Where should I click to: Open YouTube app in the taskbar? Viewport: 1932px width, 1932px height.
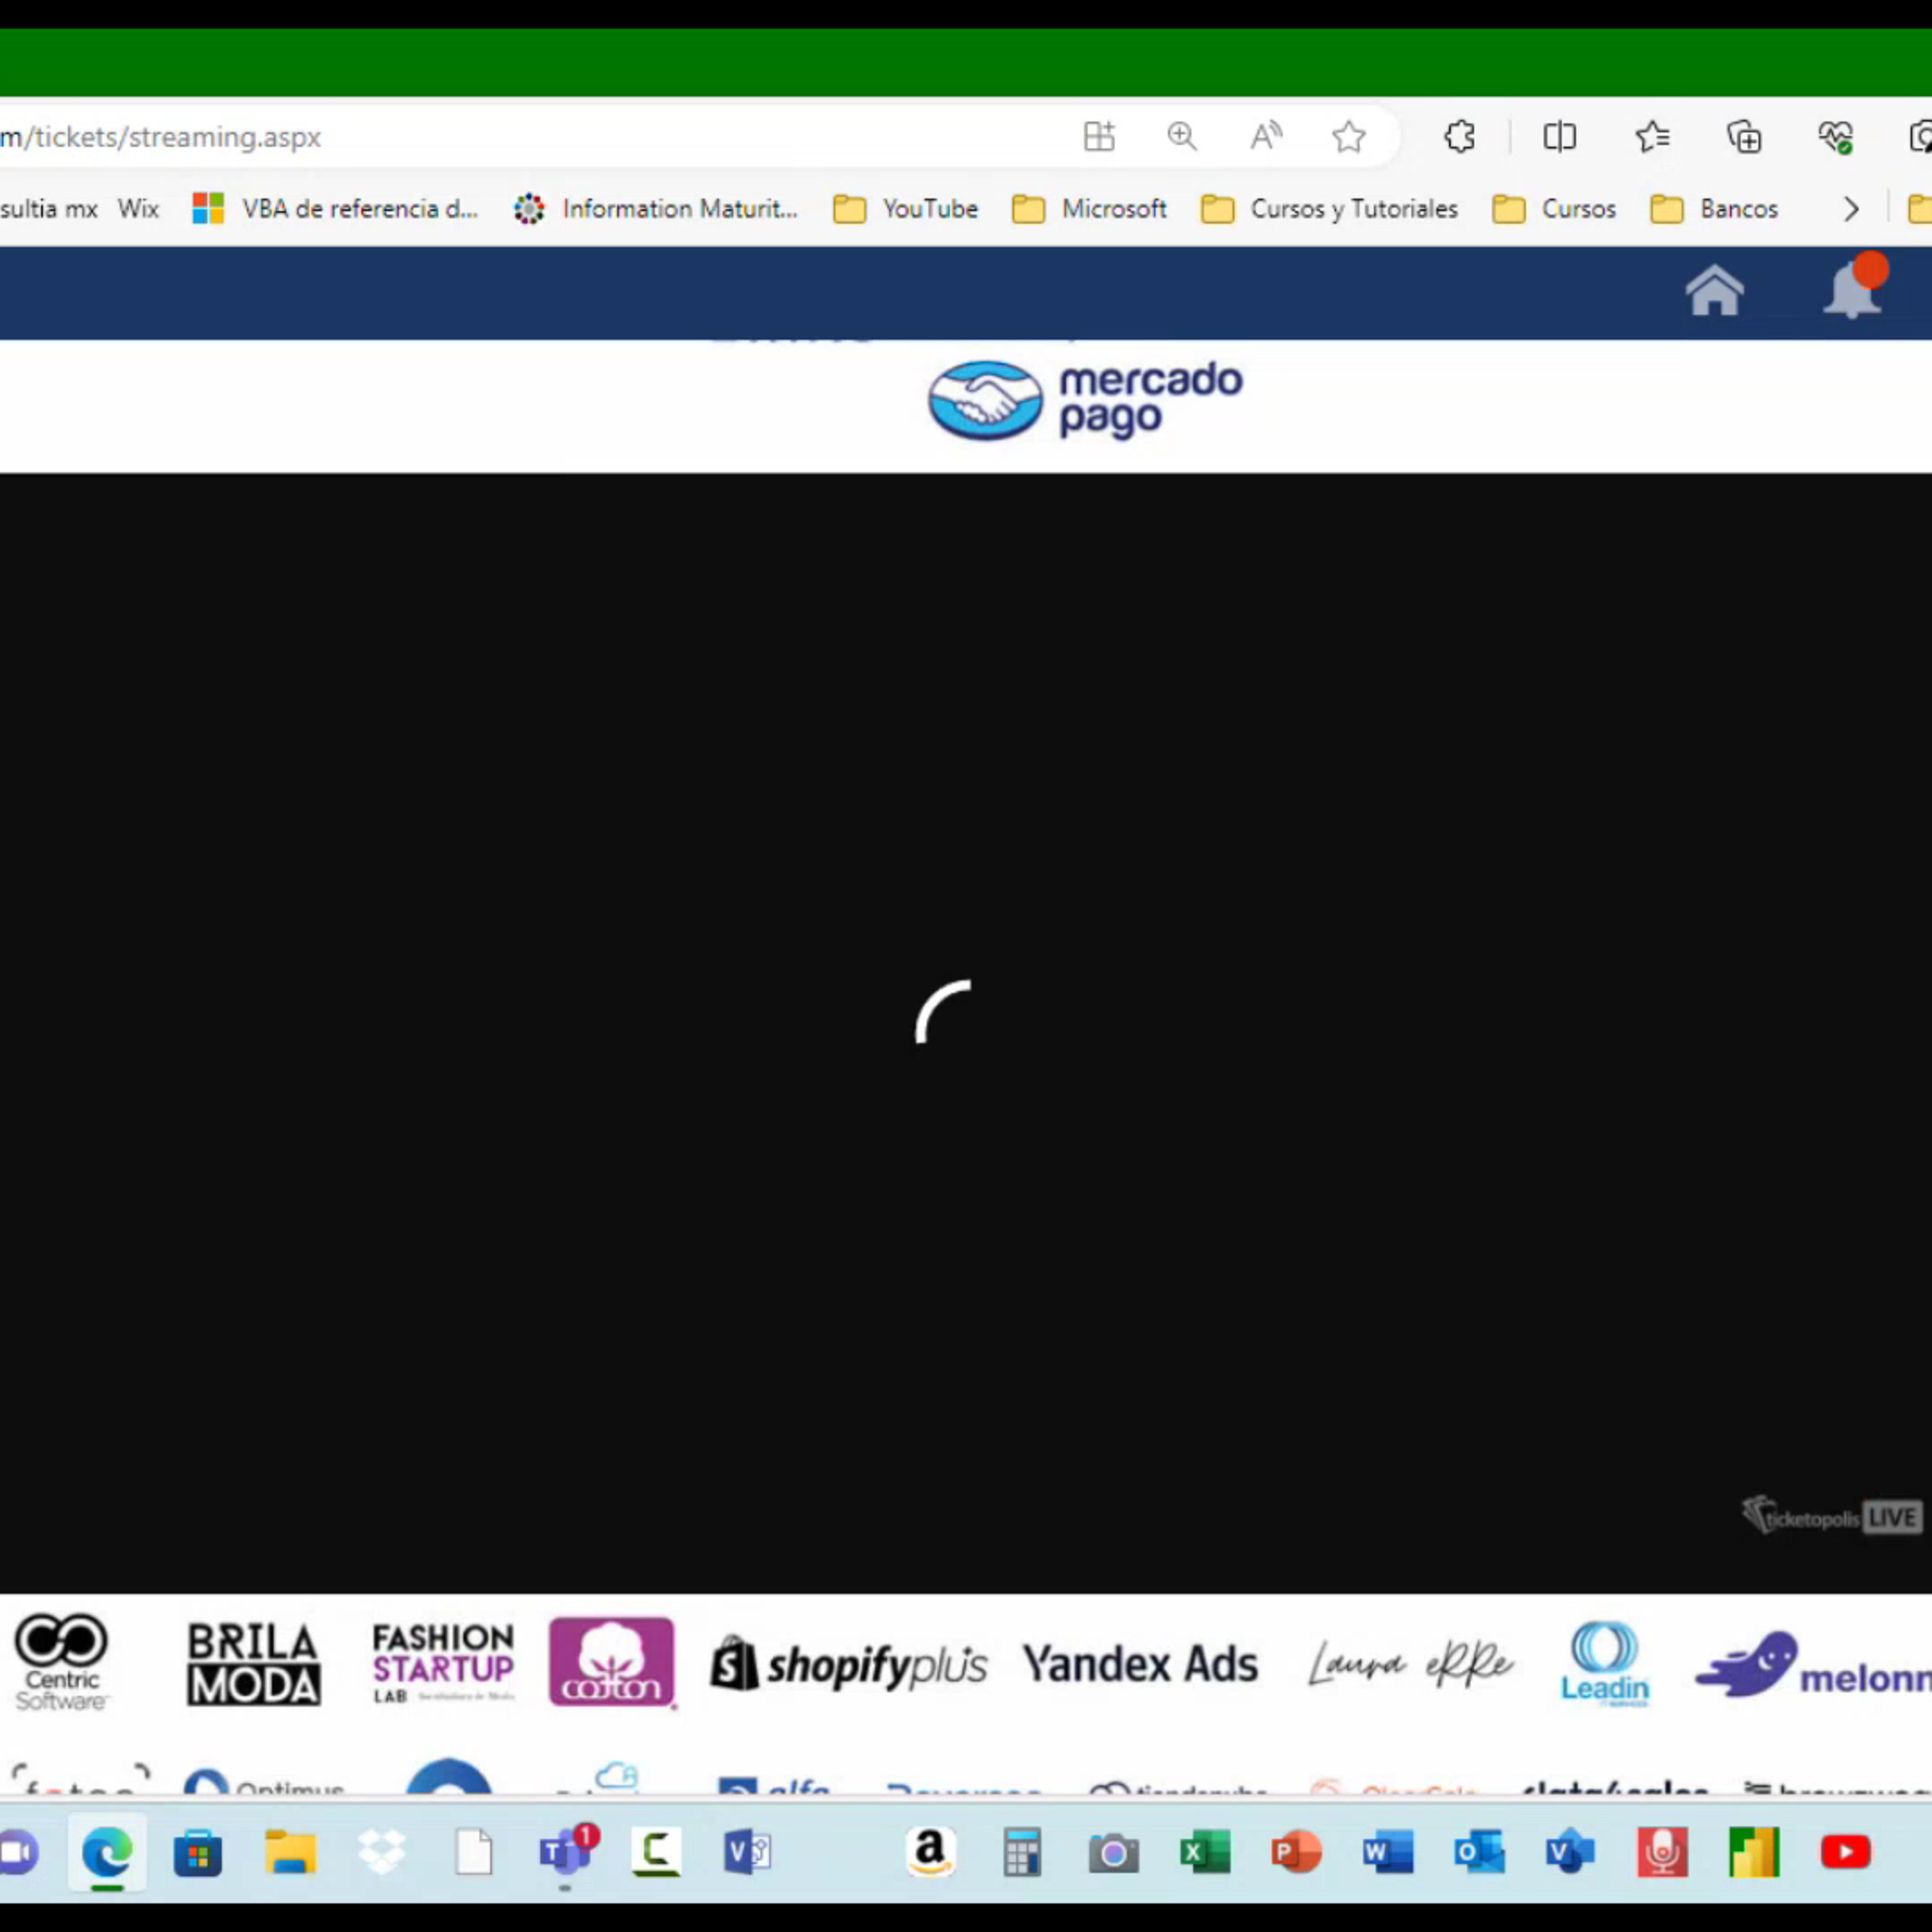click(x=1845, y=1853)
